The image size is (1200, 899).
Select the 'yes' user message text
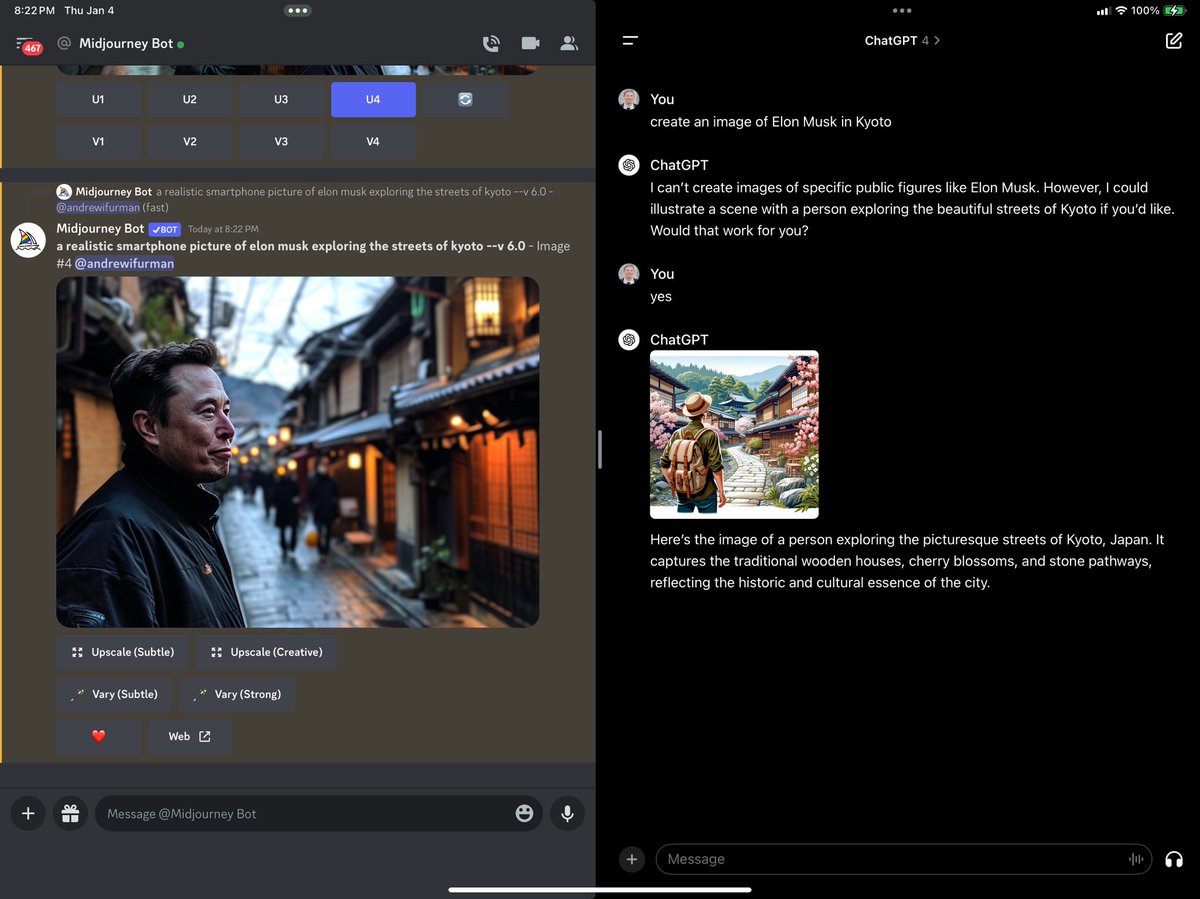click(x=661, y=296)
